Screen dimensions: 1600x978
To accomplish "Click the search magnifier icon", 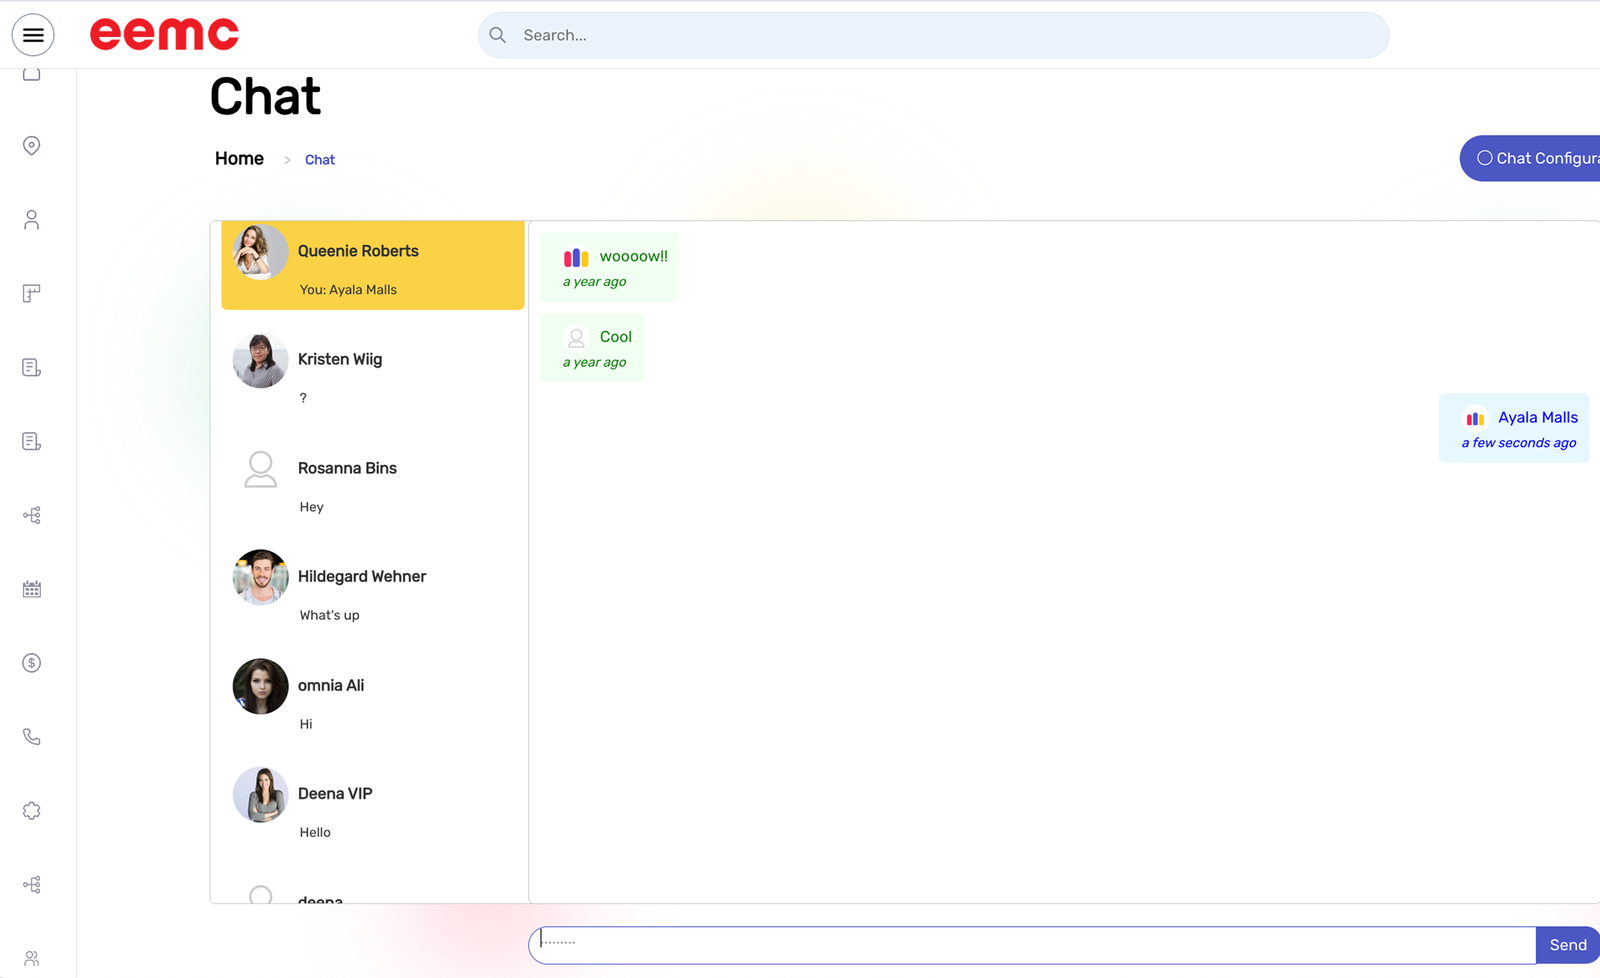I will tap(498, 35).
